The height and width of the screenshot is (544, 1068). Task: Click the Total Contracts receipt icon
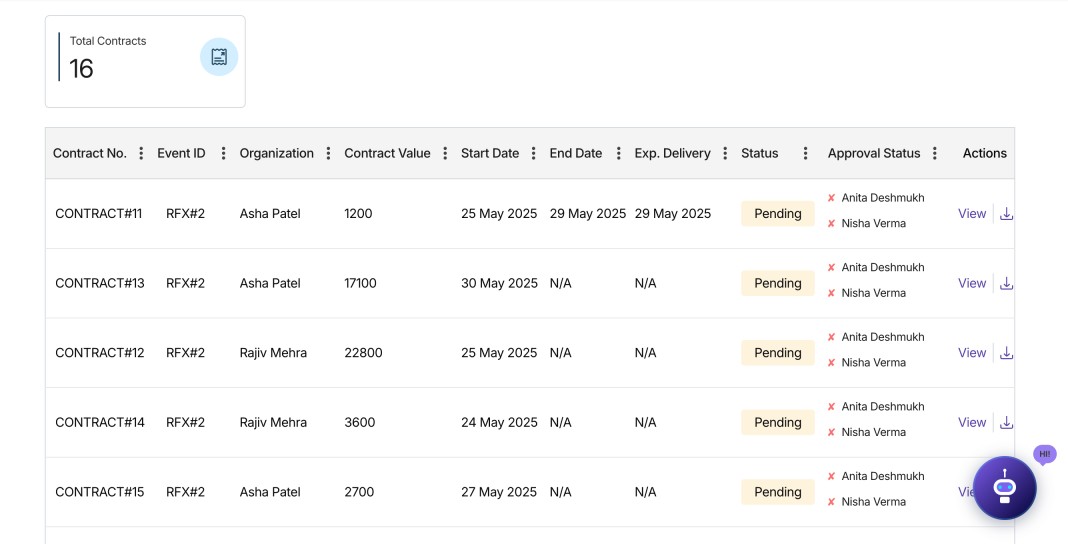click(x=219, y=57)
